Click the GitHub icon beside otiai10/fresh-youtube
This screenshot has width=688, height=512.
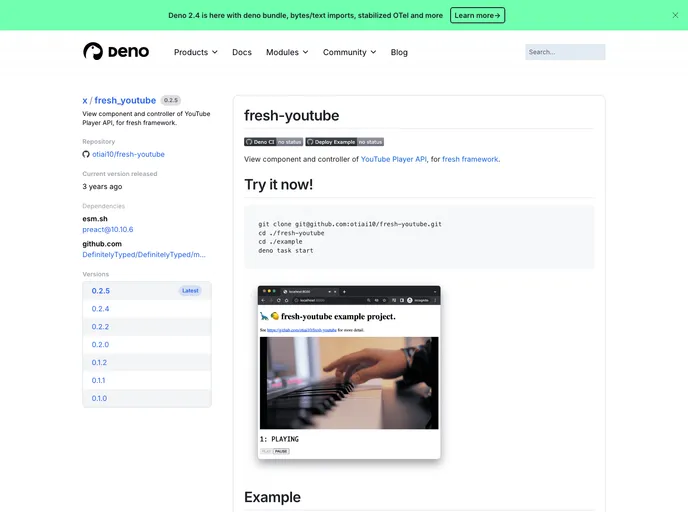coord(86,154)
